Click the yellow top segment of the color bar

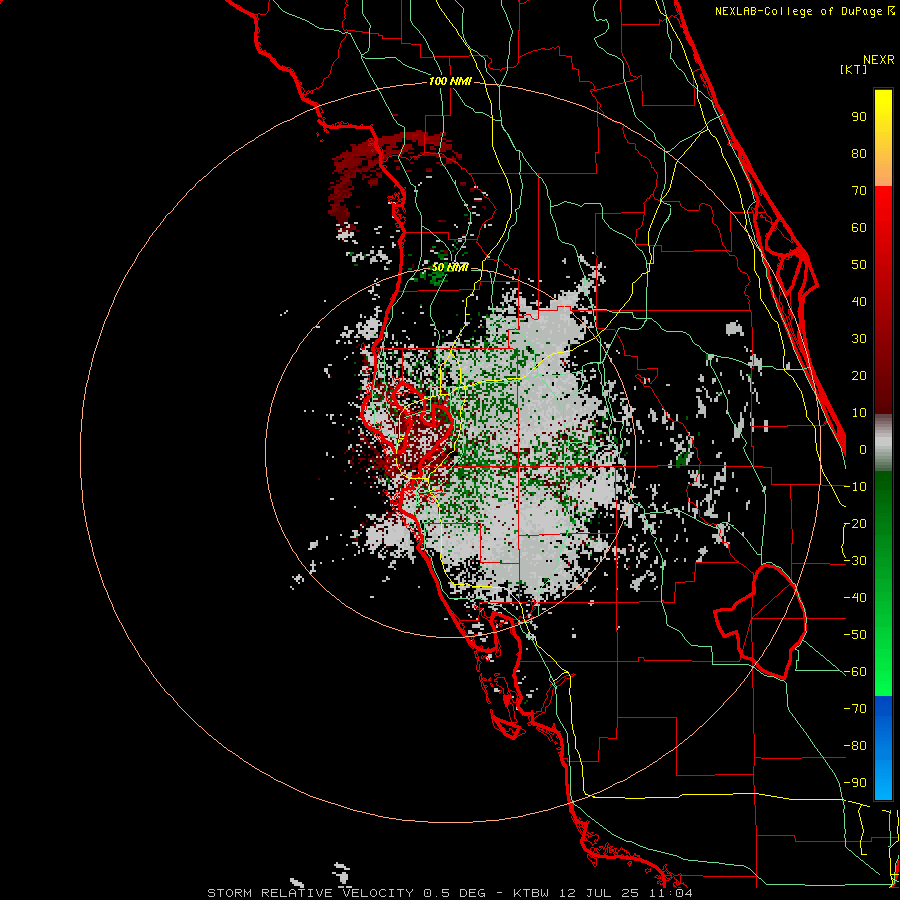click(x=883, y=137)
